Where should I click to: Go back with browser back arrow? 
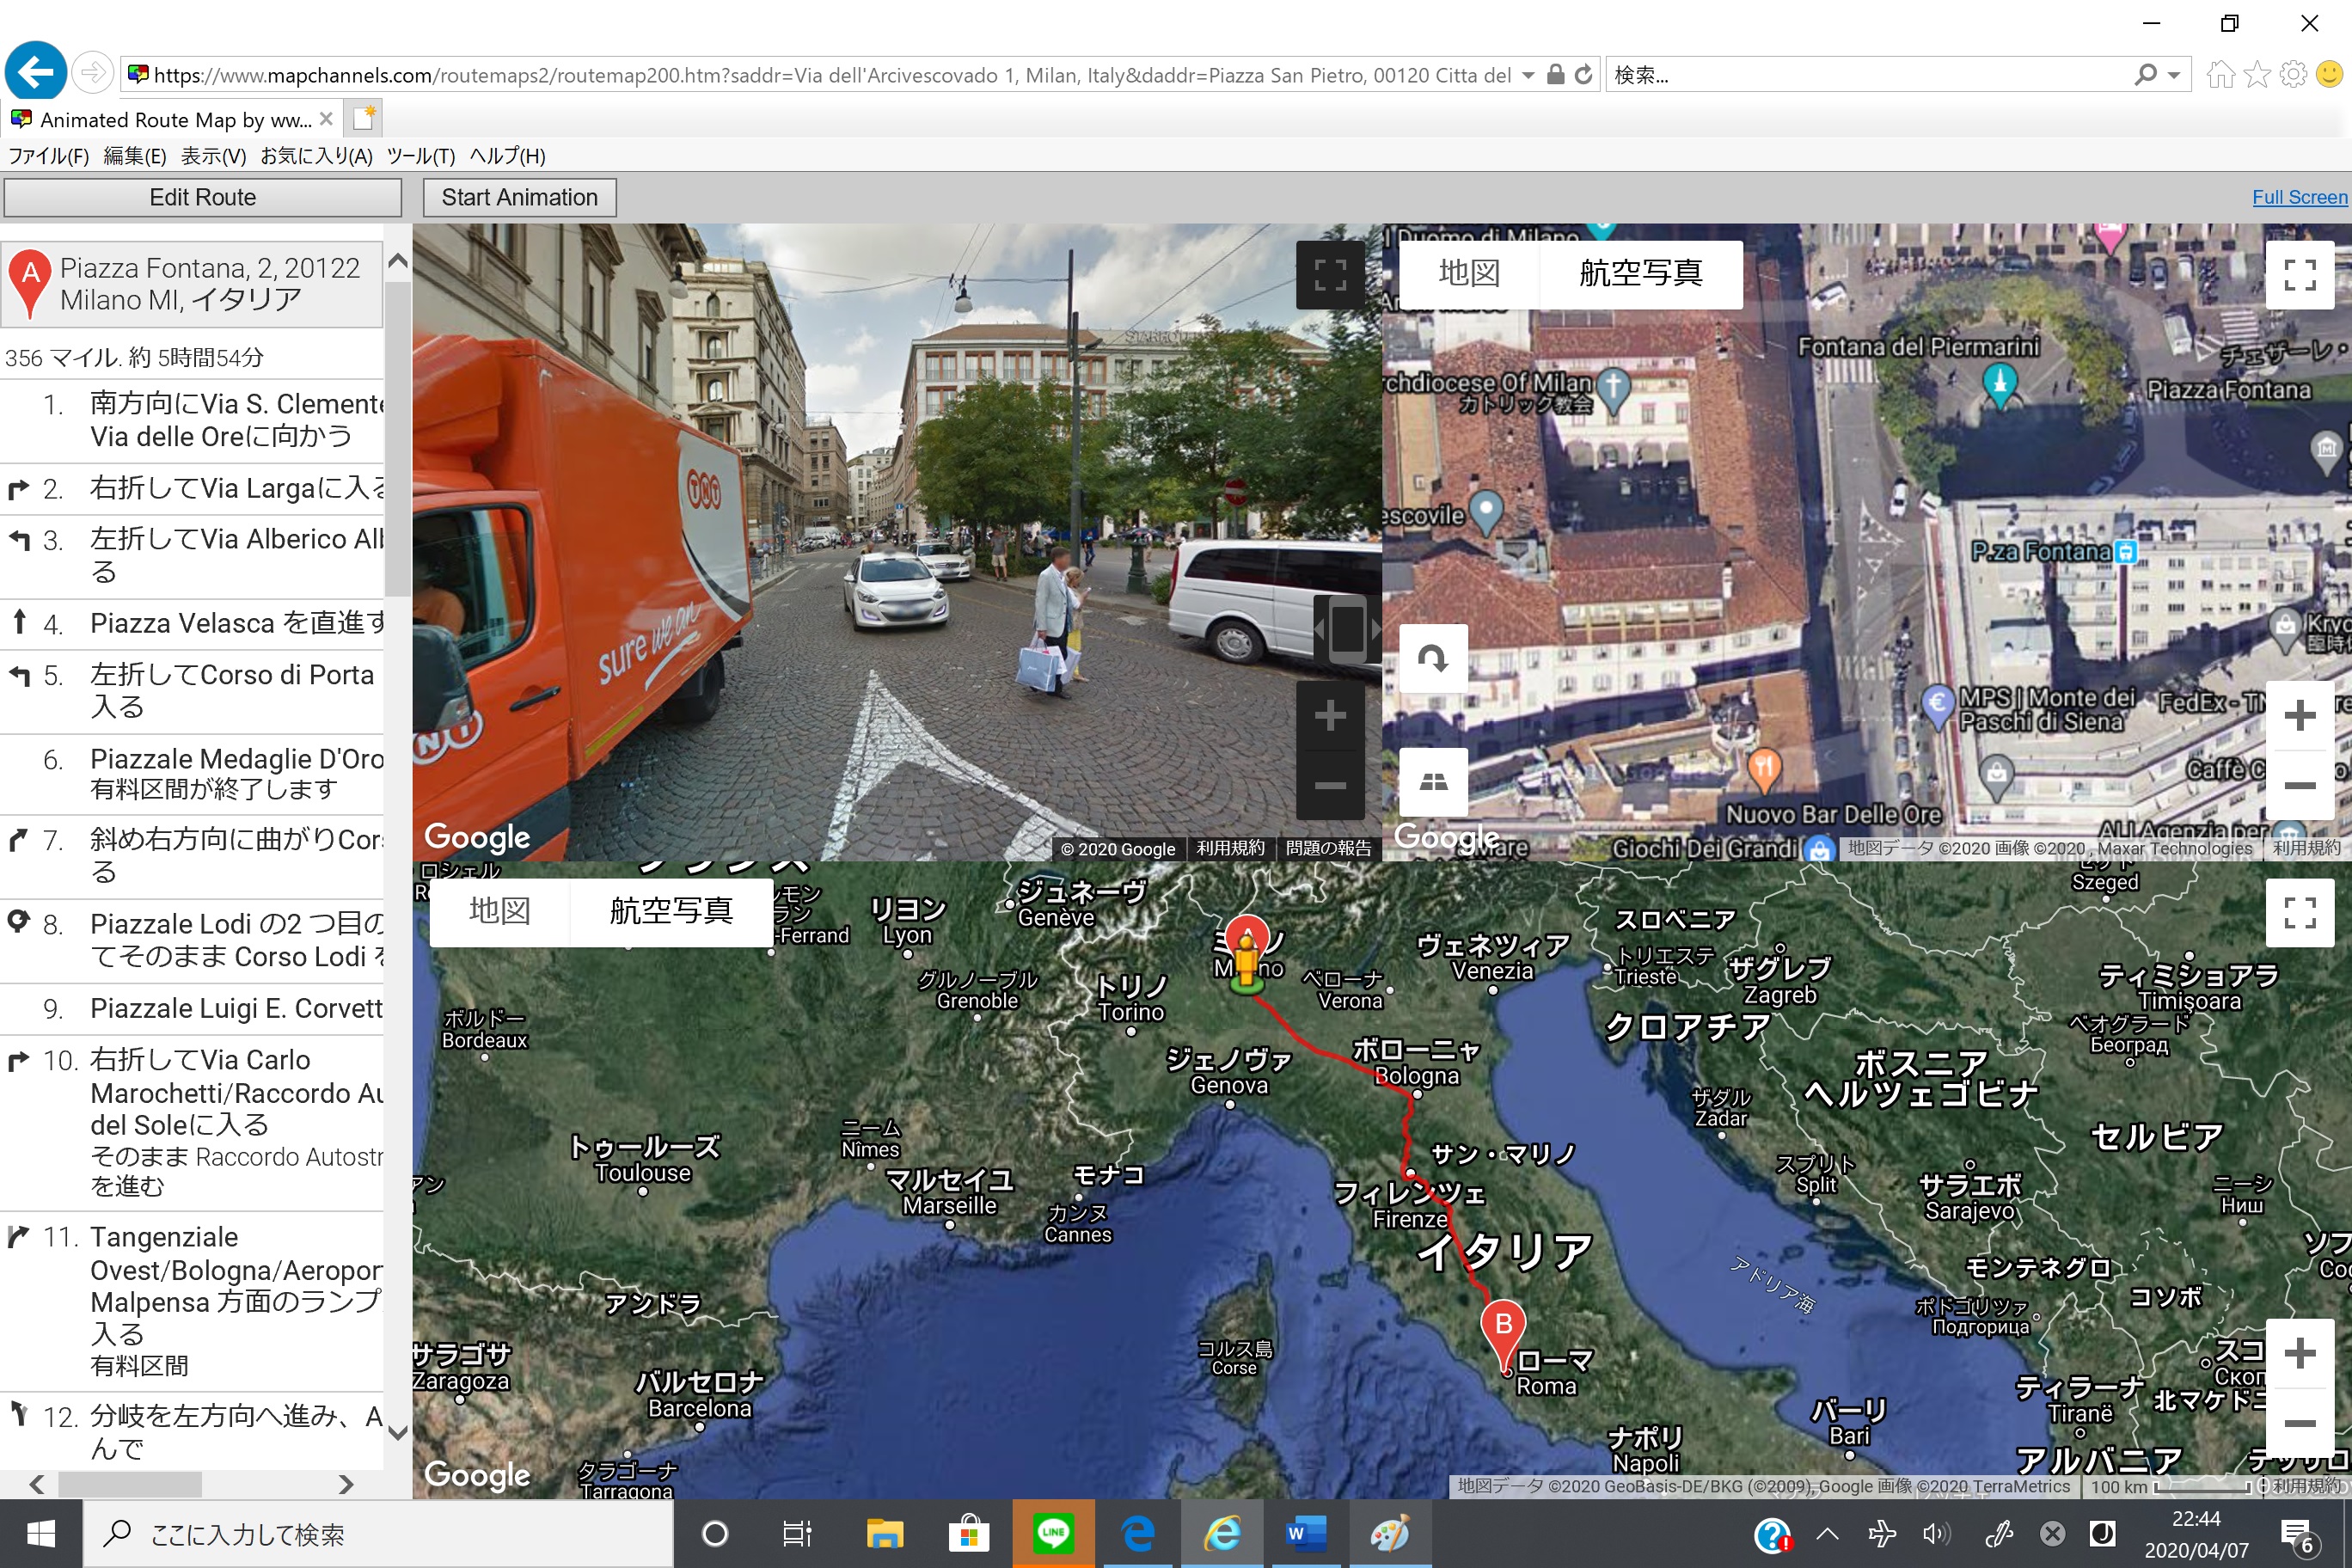tap(36, 73)
